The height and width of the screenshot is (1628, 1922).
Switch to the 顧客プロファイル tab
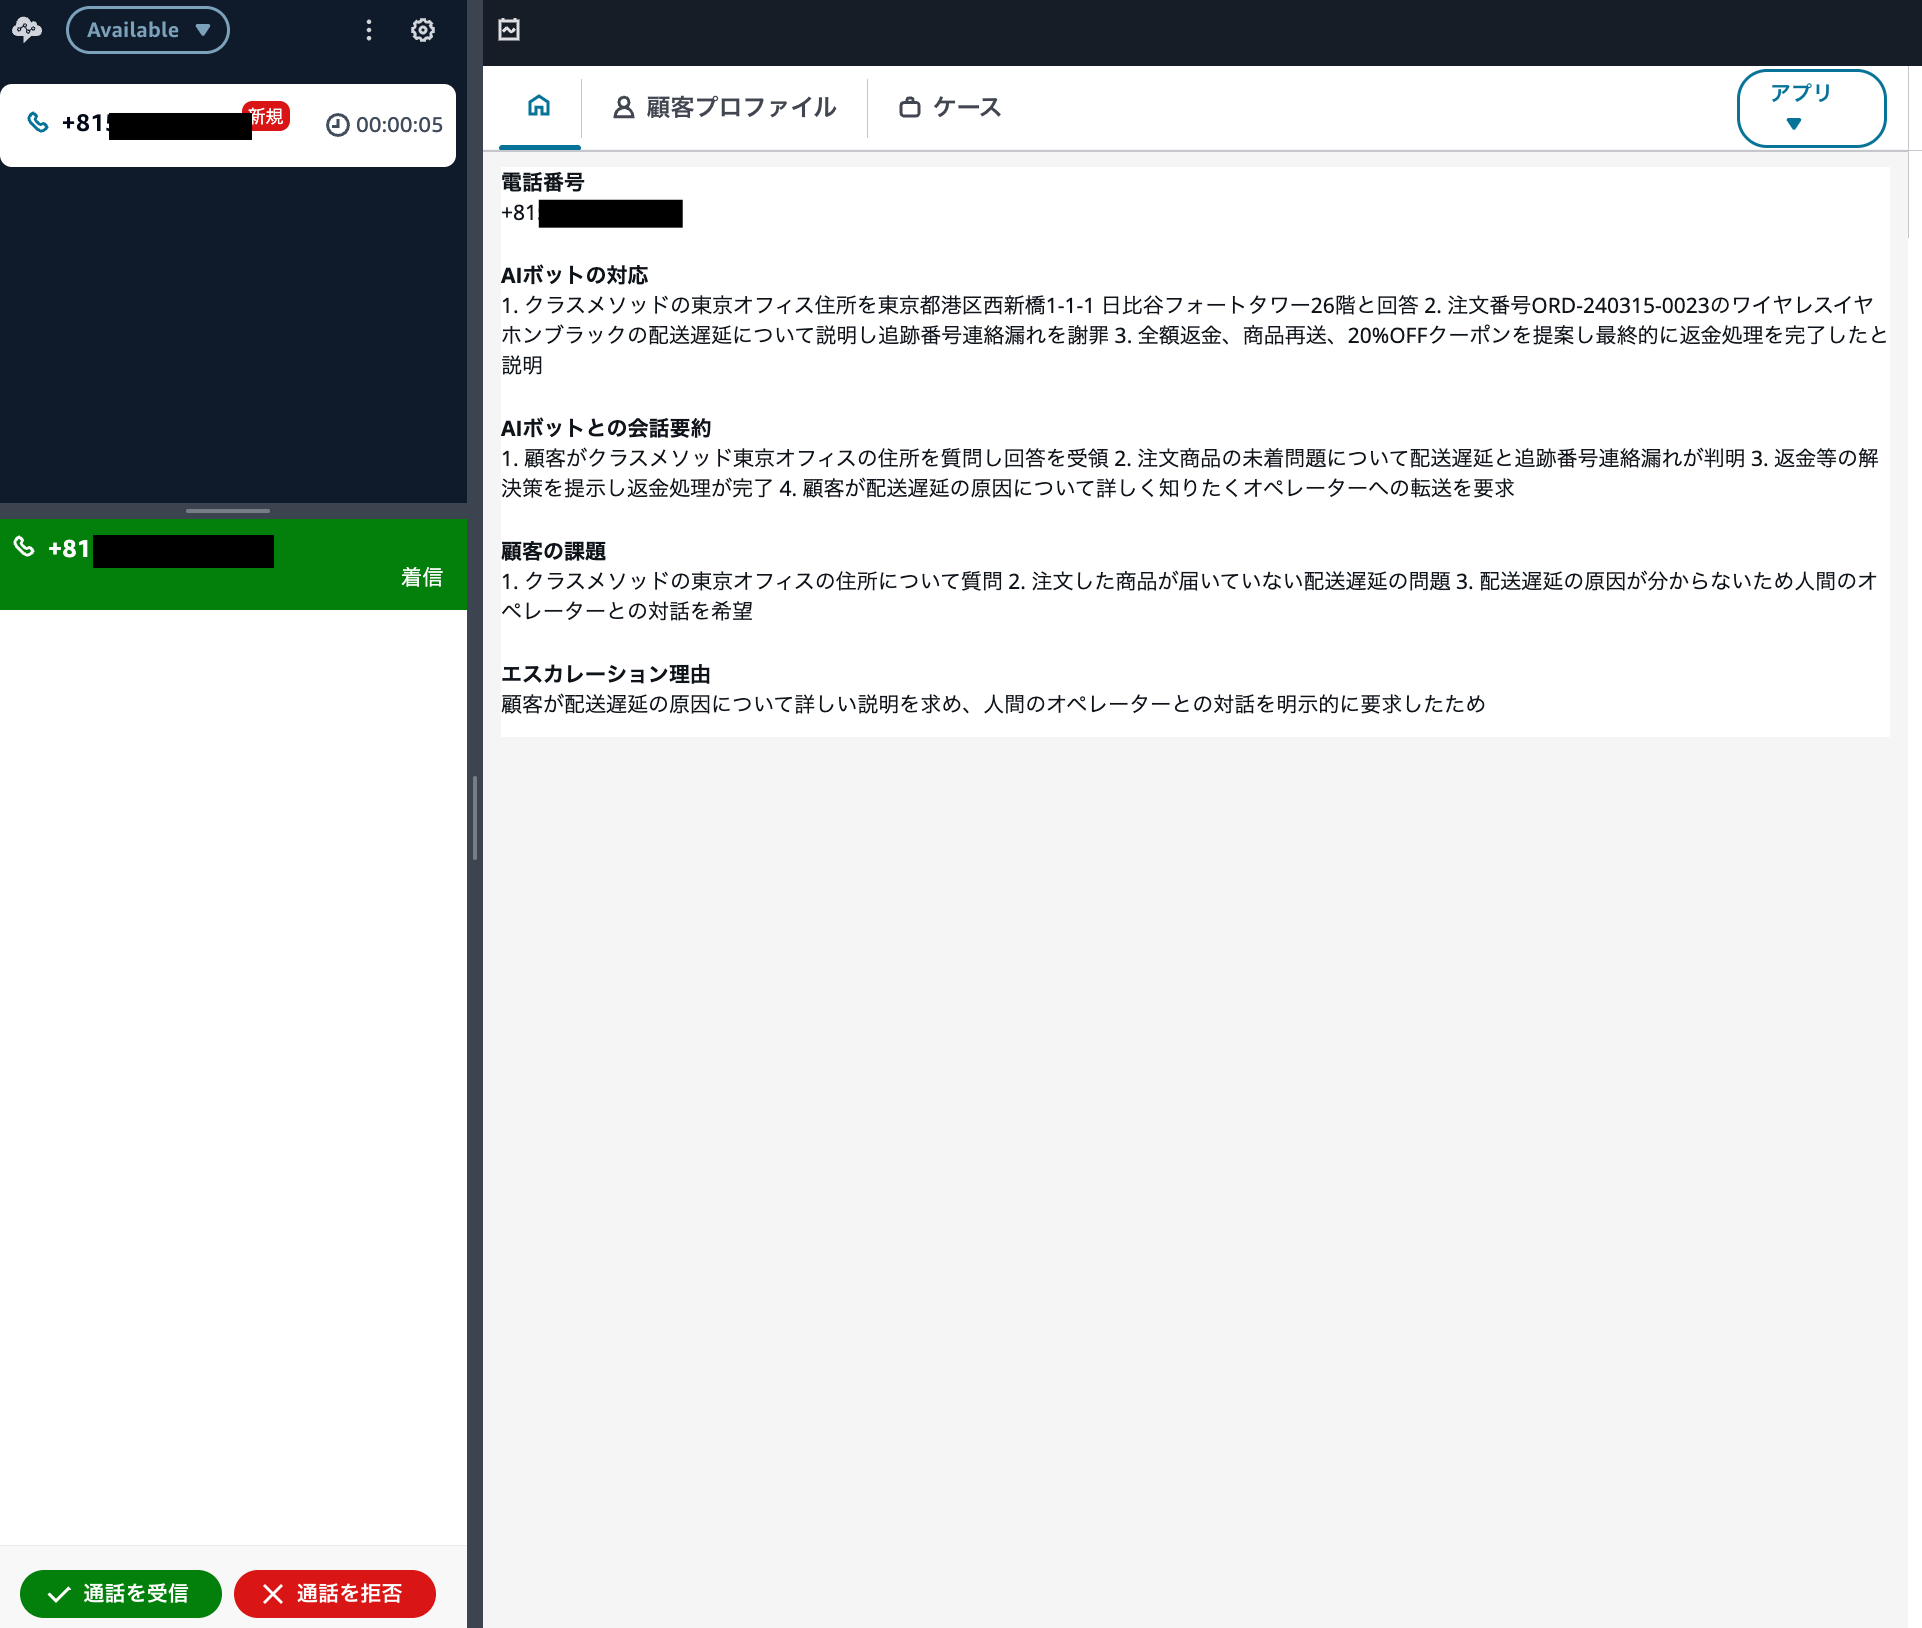tap(740, 107)
